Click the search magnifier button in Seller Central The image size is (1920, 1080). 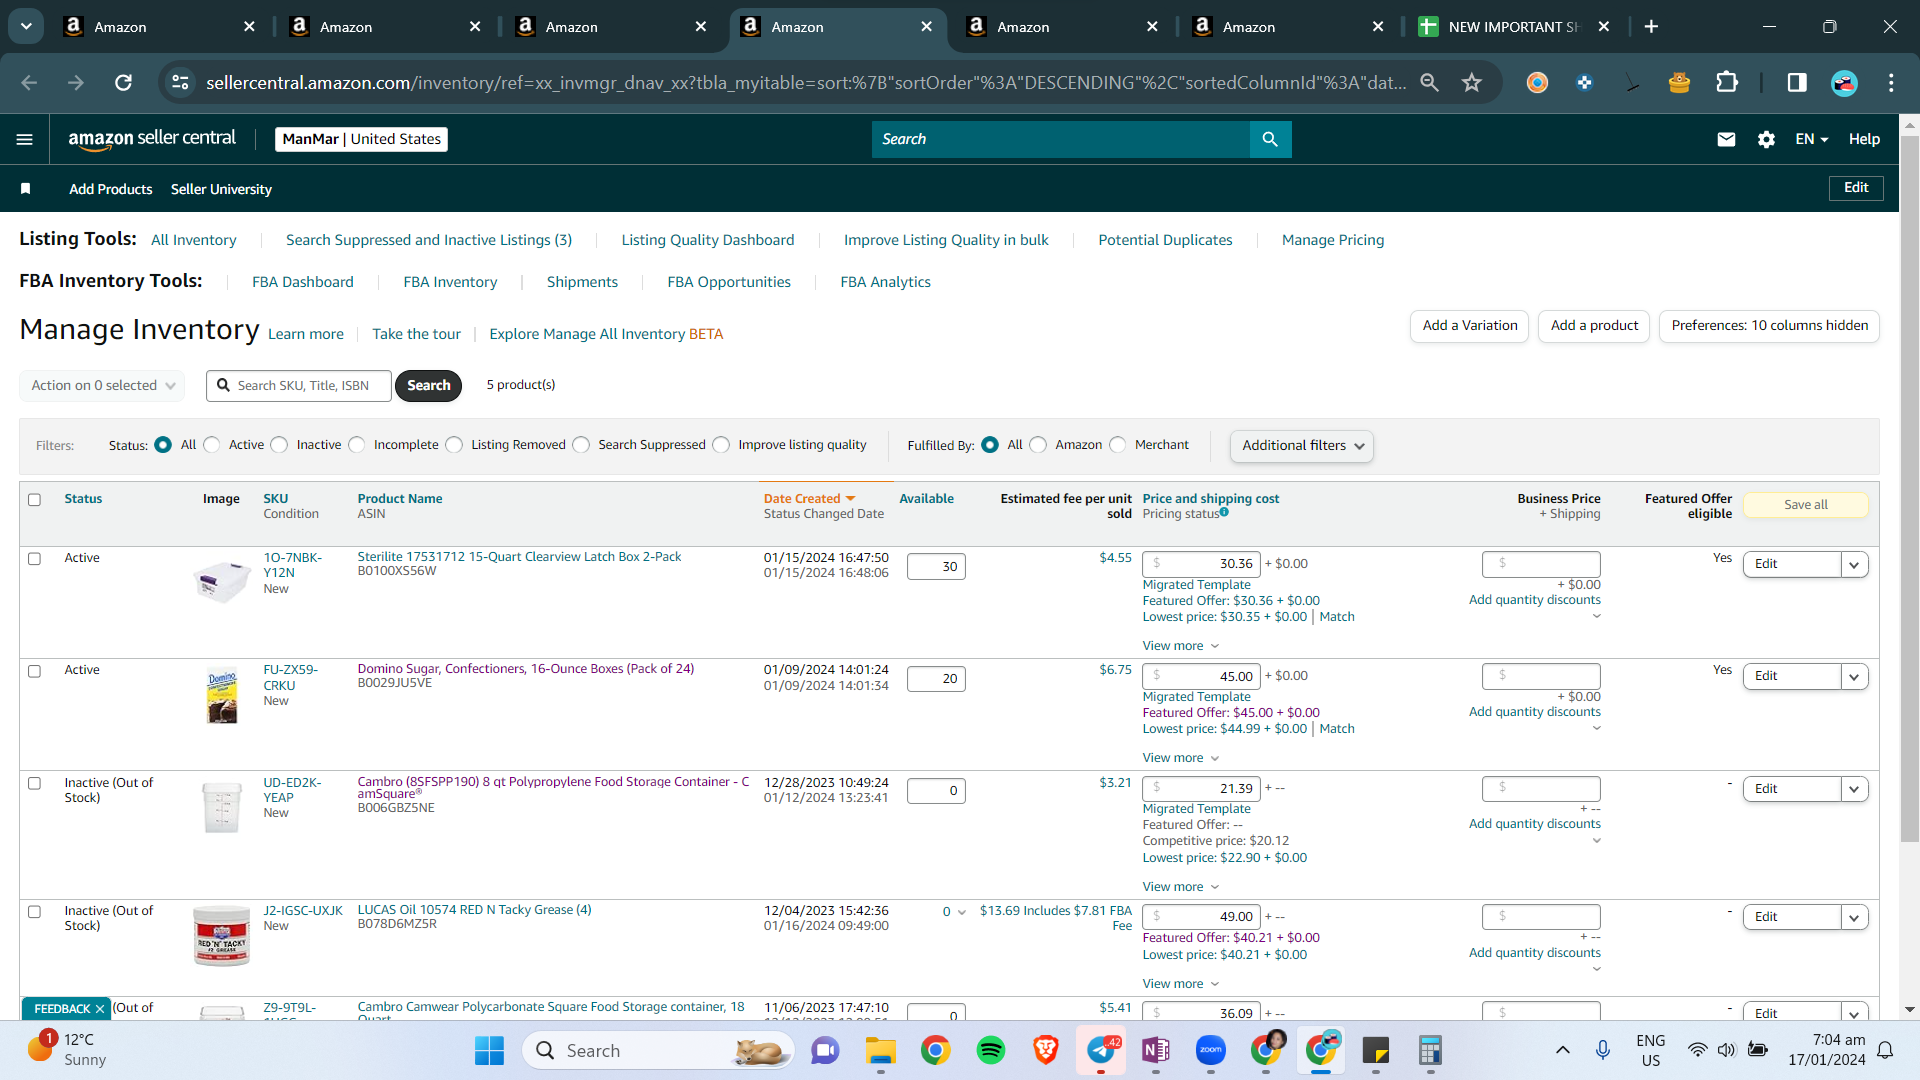1270,139
